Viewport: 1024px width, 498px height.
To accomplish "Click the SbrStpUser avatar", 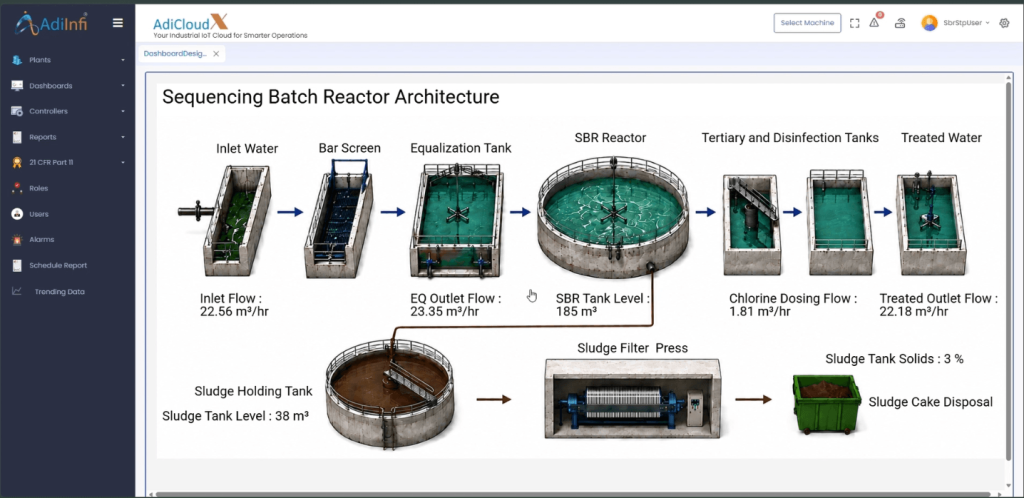I will point(929,23).
